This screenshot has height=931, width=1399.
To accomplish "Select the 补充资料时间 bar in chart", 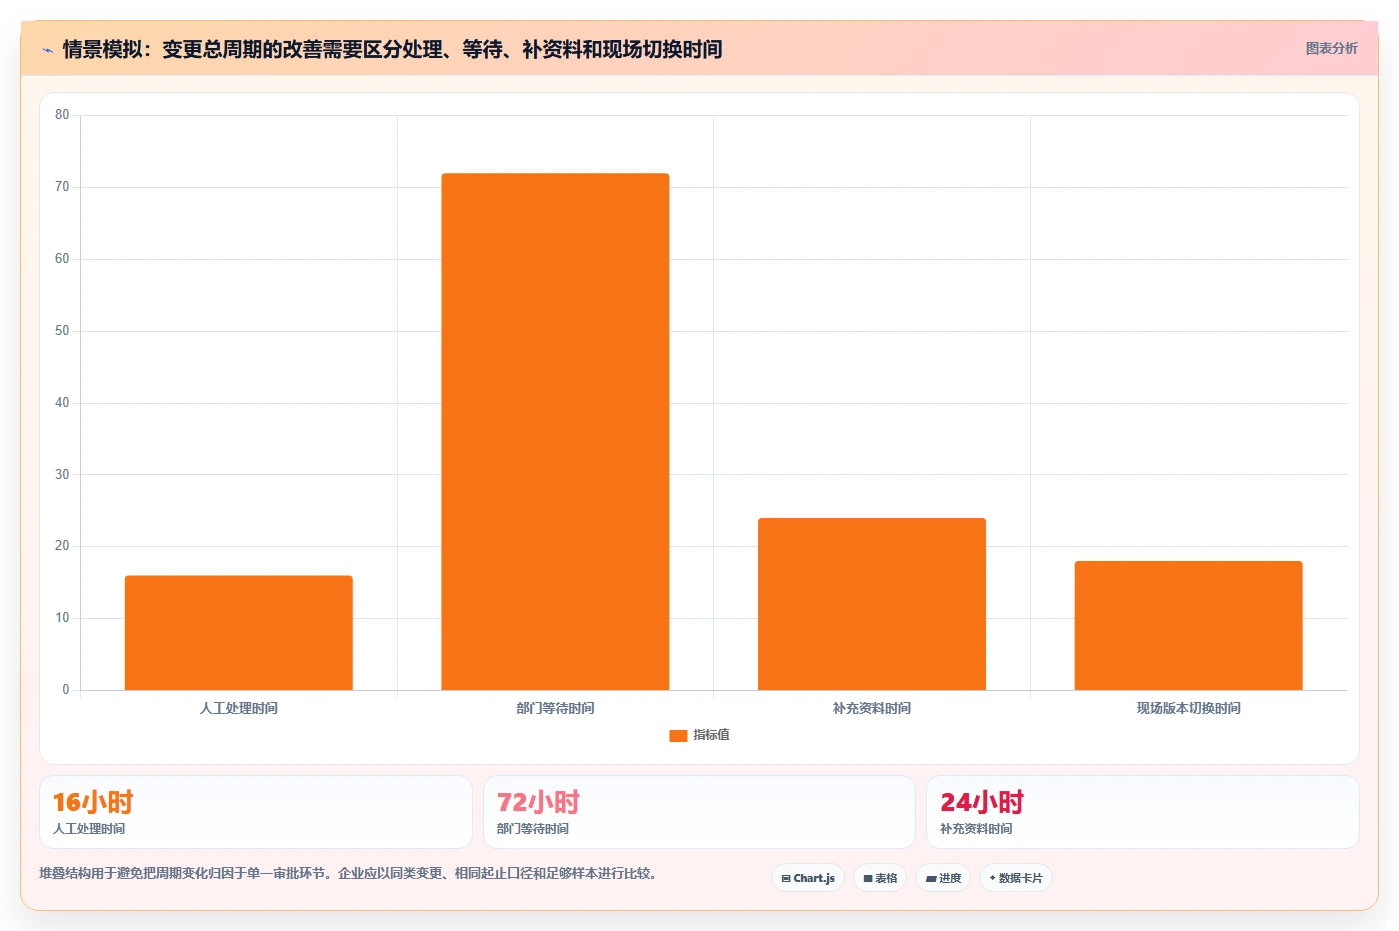I will pyautogui.click(x=872, y=604).
